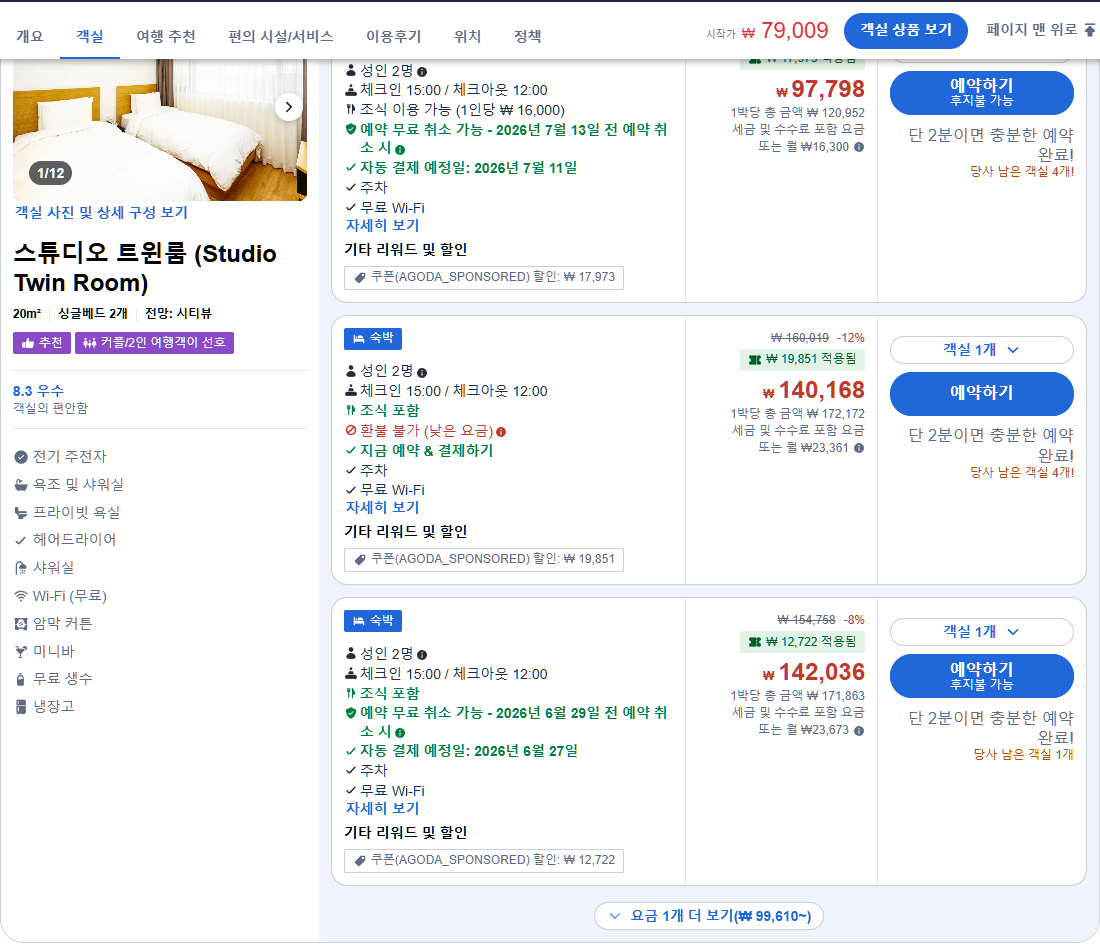Click the coupon discount ₩ 19,851 tag

pyautogui.click(x=483, y=559)
